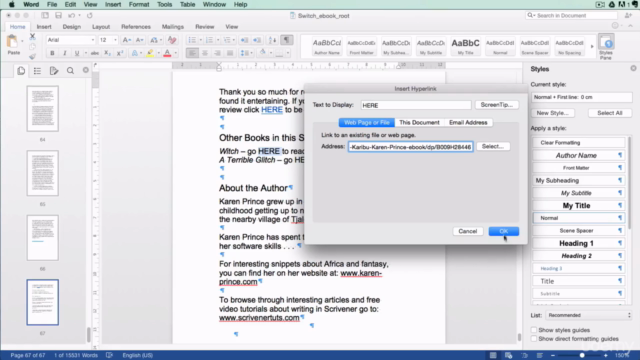The width and height of the screenshot is (640, 360).
Task: Show document map list in sidebar
Action: tap(37, 71)
